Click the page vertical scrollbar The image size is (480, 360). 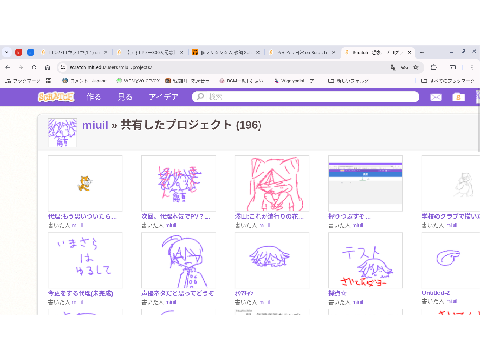[478, 127]
